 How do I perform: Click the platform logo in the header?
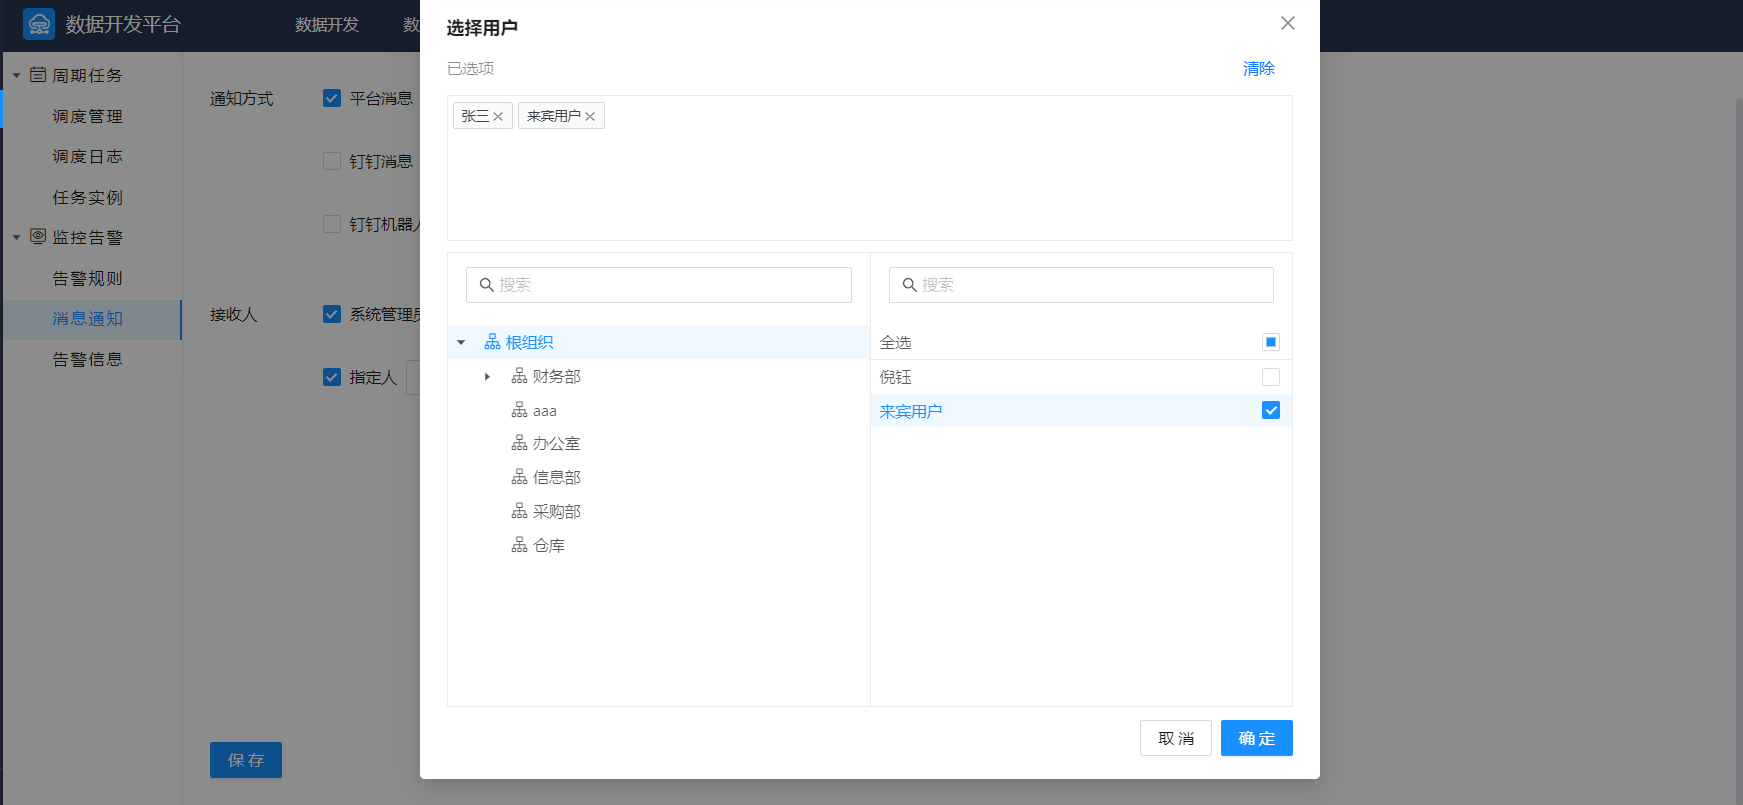pyautogui.click(x=39, y=24)
